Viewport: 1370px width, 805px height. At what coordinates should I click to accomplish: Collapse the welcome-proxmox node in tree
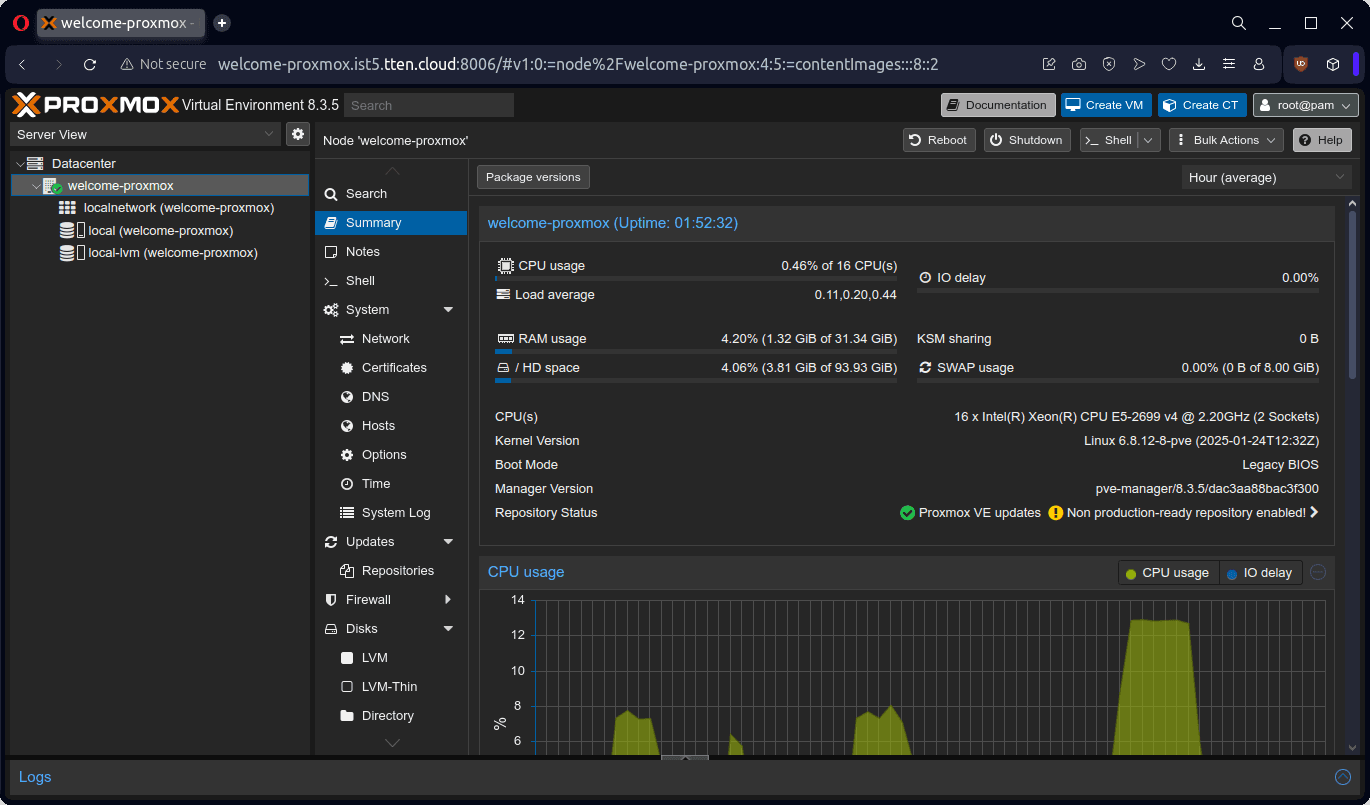(x=36, y=186)
